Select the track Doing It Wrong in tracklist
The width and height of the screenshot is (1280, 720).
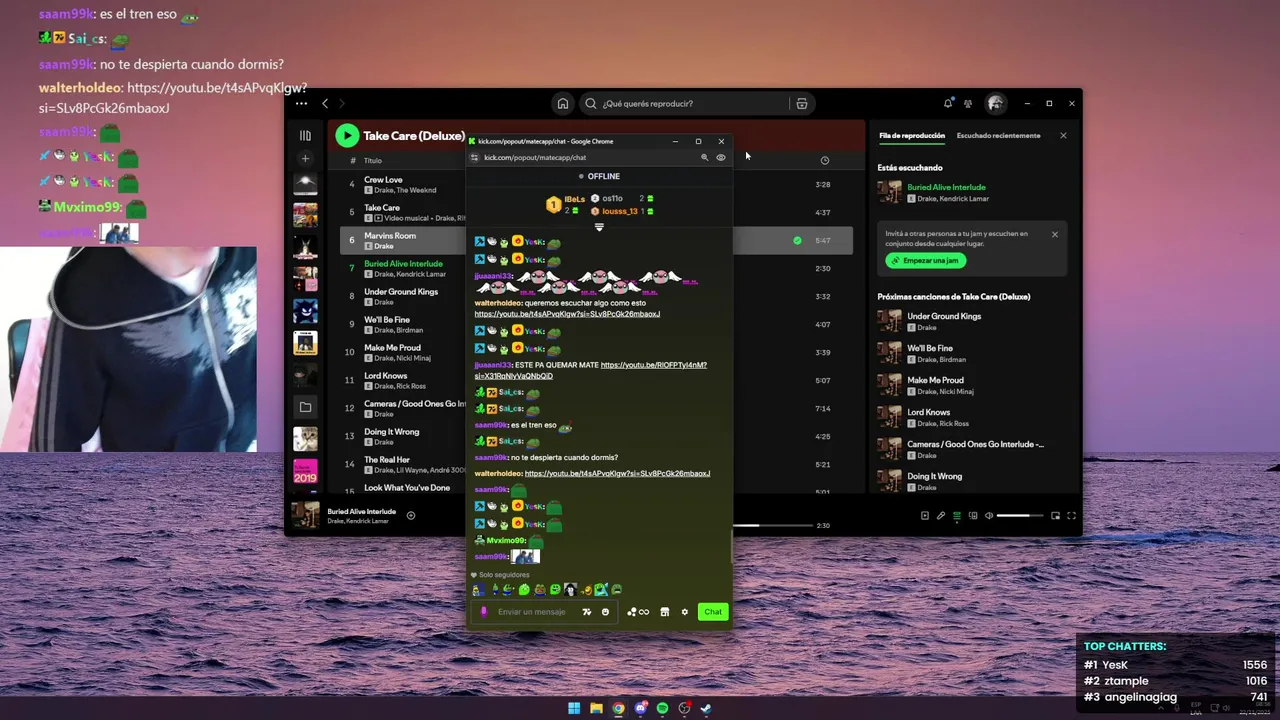392,432
